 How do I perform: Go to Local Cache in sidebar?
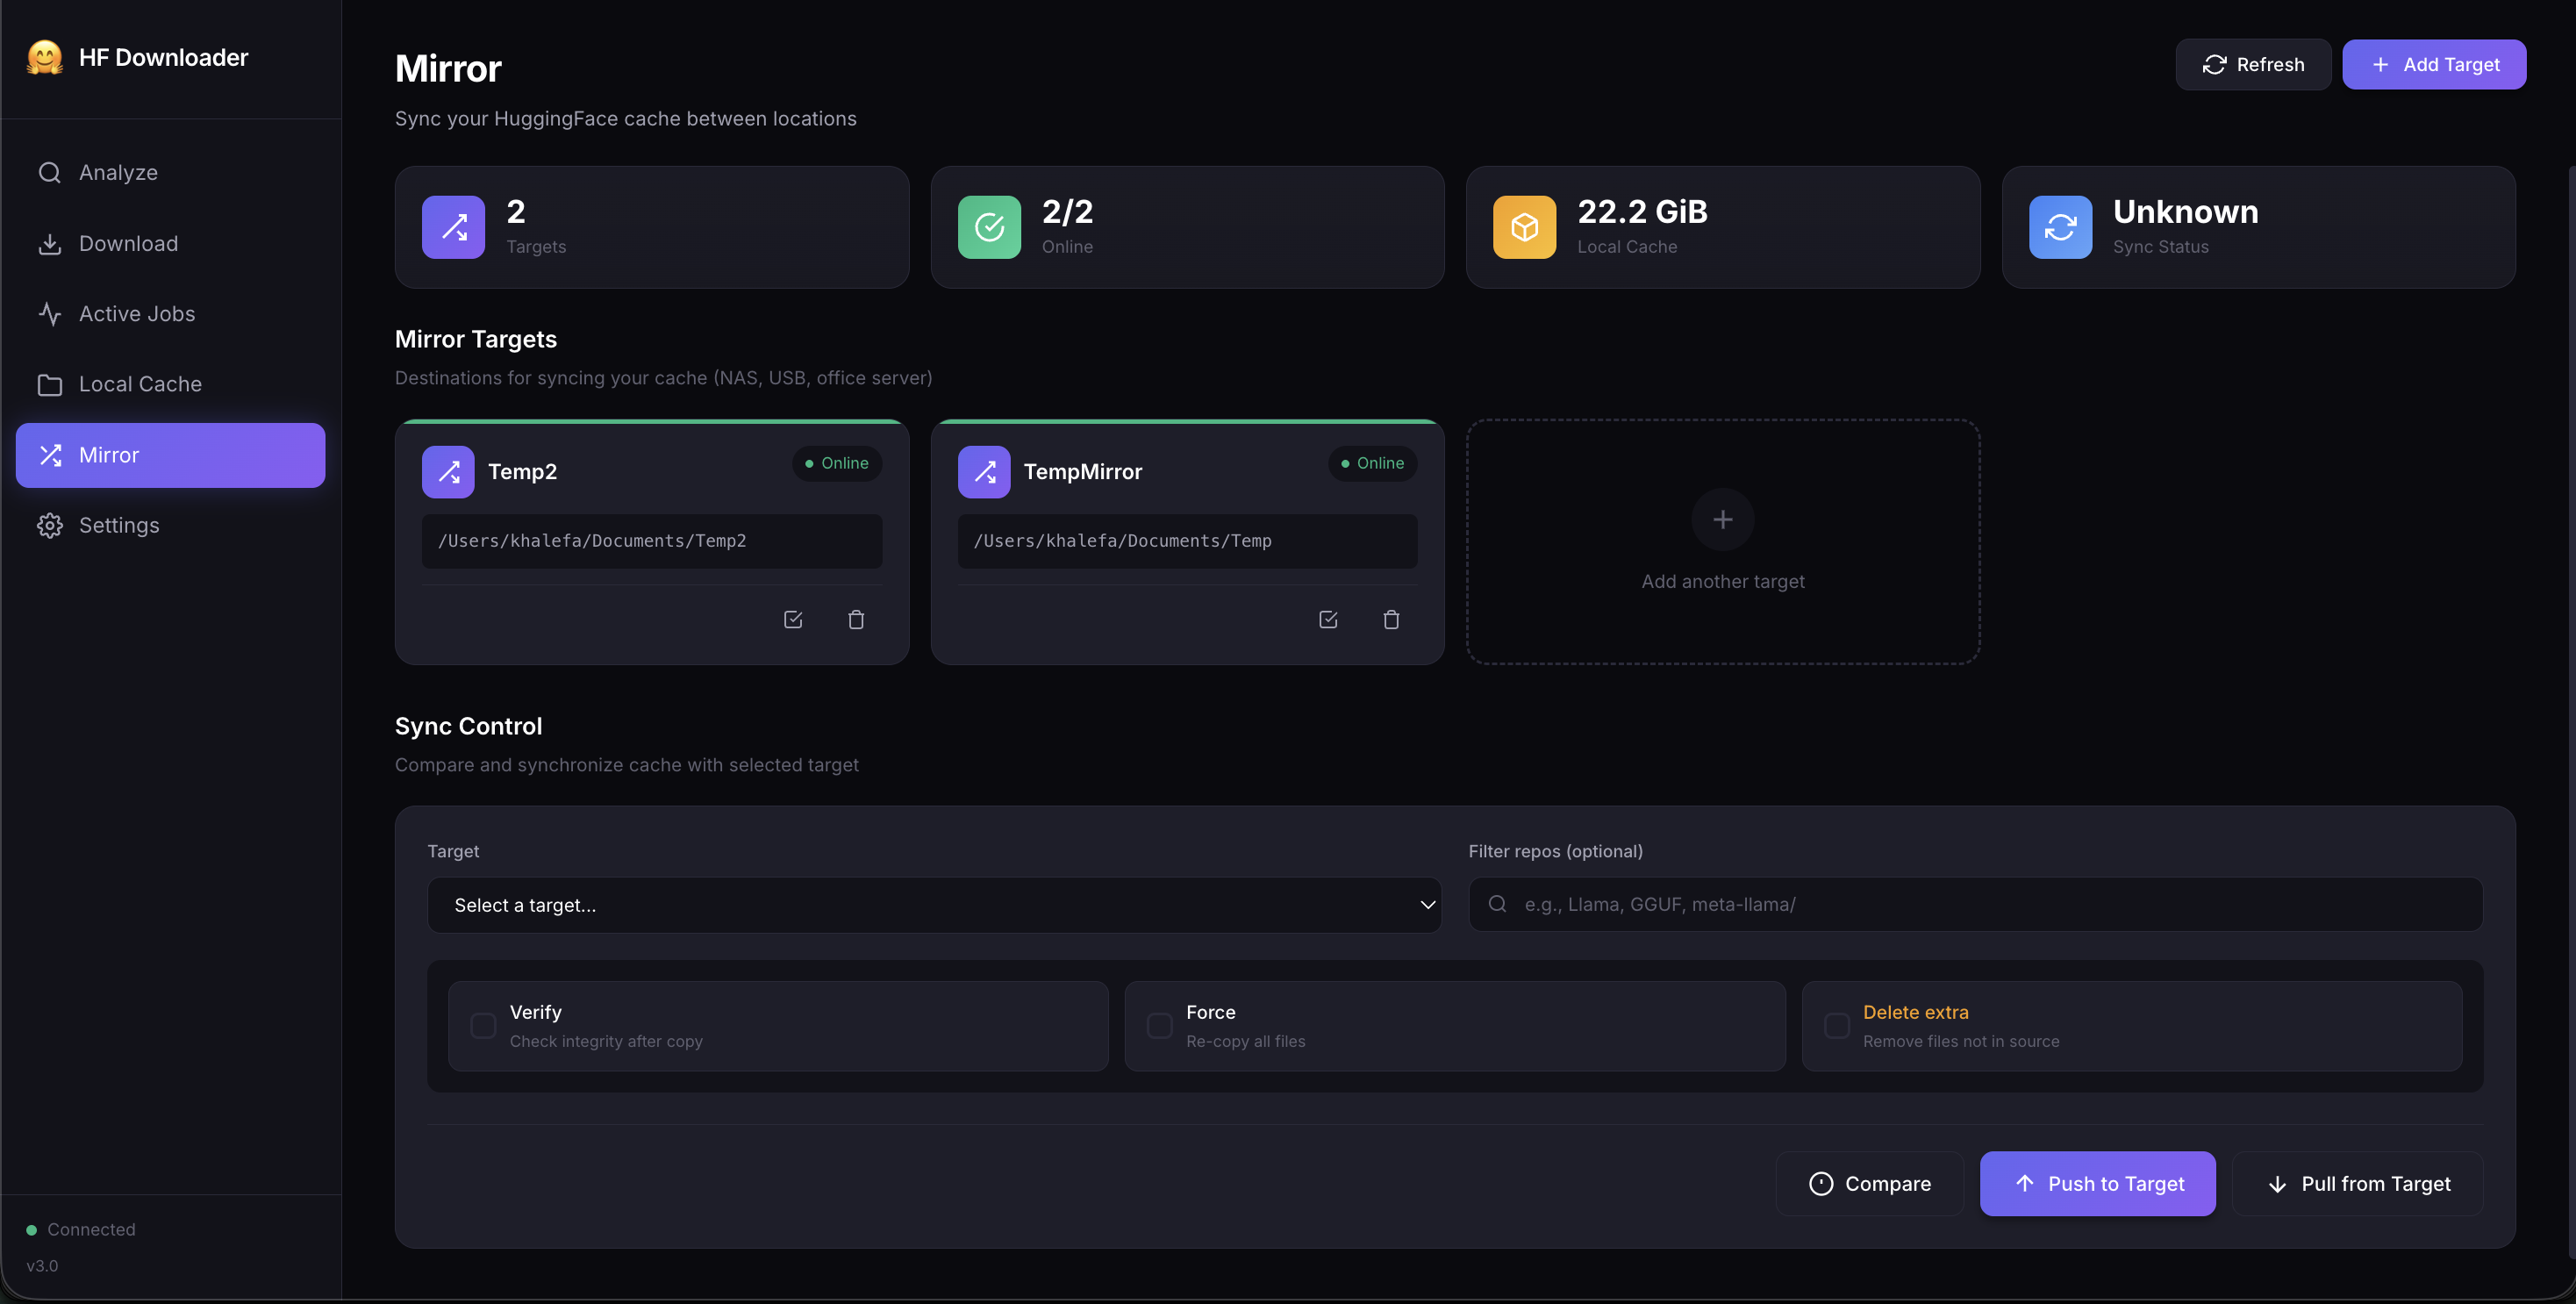[140, 384]
